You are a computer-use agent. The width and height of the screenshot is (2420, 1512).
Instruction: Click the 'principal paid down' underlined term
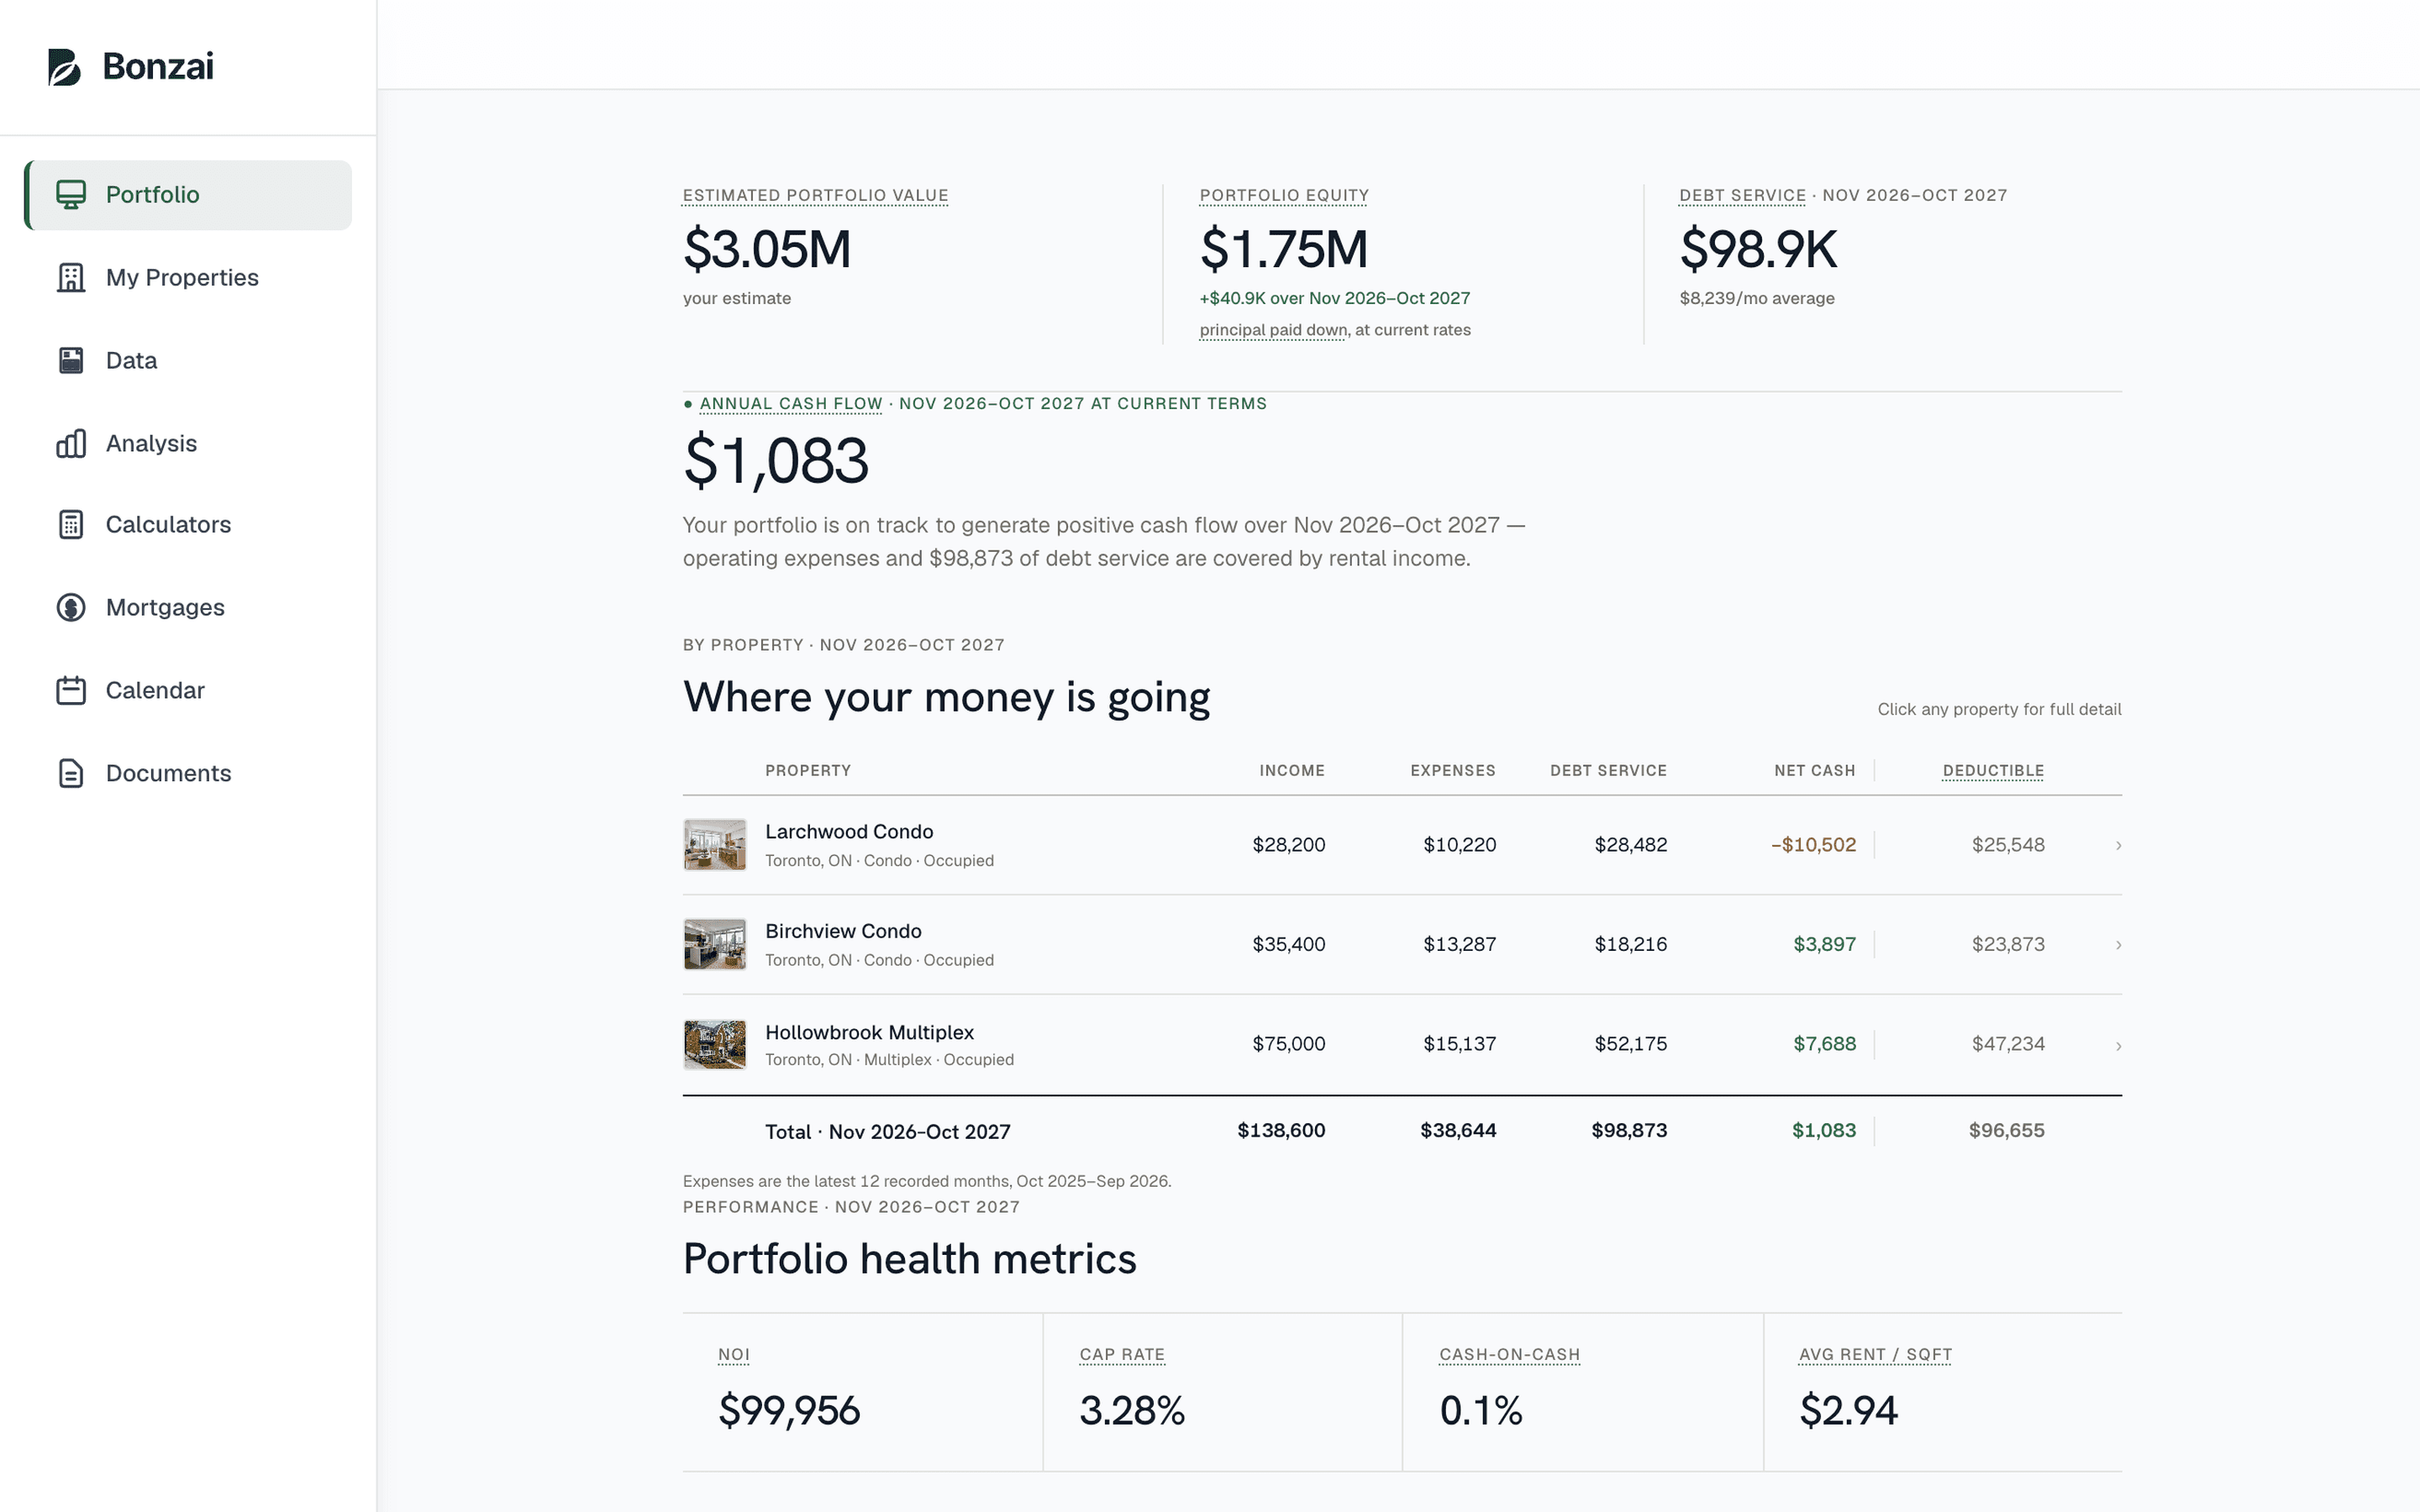(1273, 330)
